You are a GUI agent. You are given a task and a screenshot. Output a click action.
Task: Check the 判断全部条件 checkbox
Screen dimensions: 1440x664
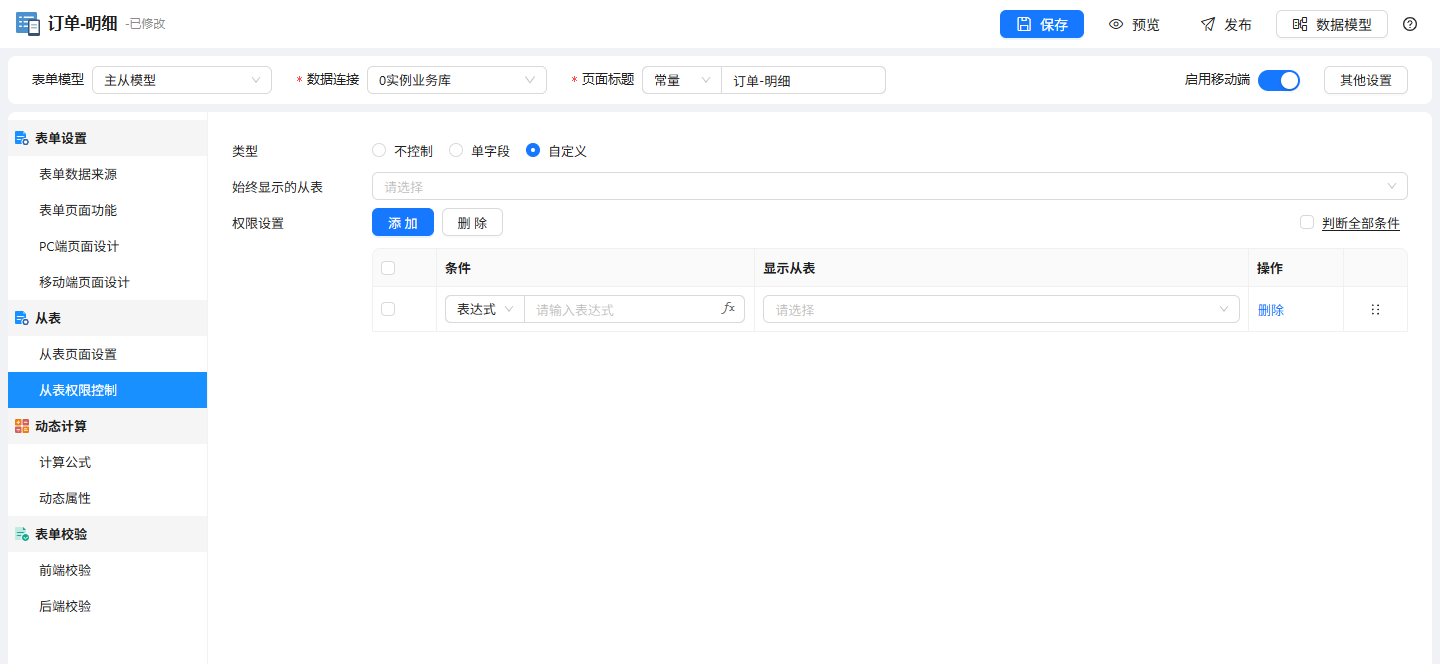[x=1307, y=222]
